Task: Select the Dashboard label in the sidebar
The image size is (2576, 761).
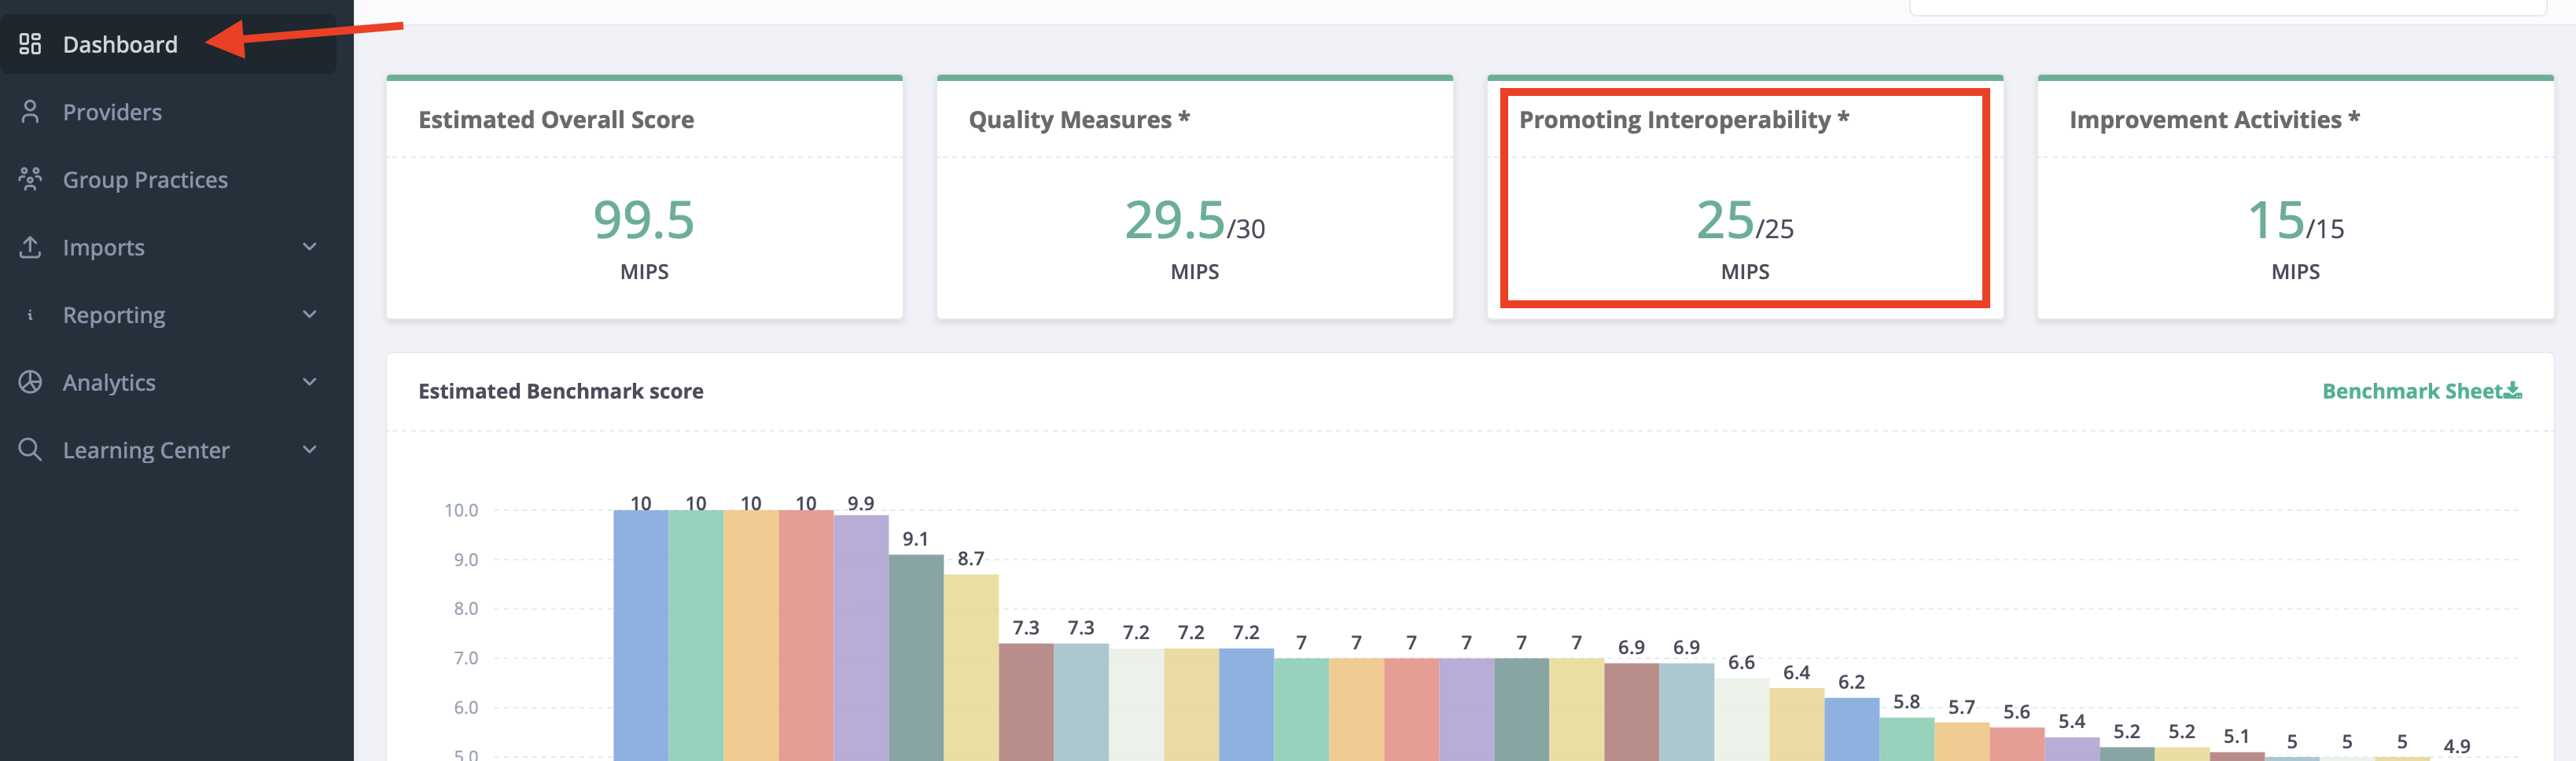Action: 120,44
